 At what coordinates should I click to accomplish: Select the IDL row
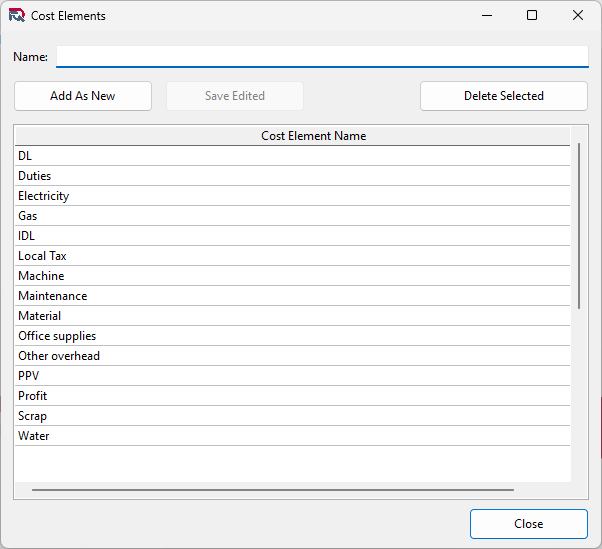coord(293,236)
